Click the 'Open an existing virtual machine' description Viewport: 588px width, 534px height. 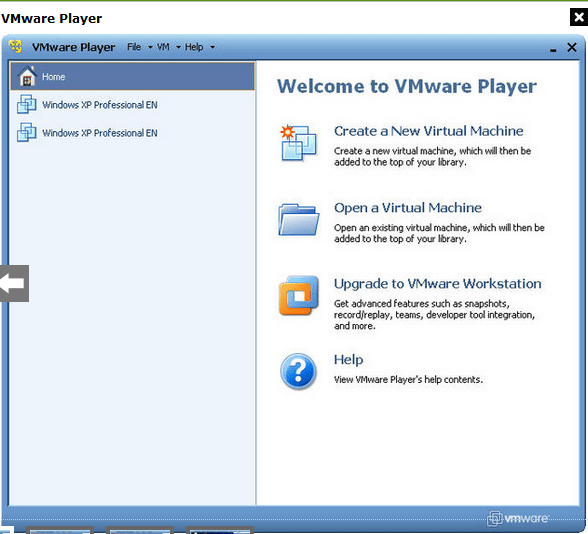(439, 233)
